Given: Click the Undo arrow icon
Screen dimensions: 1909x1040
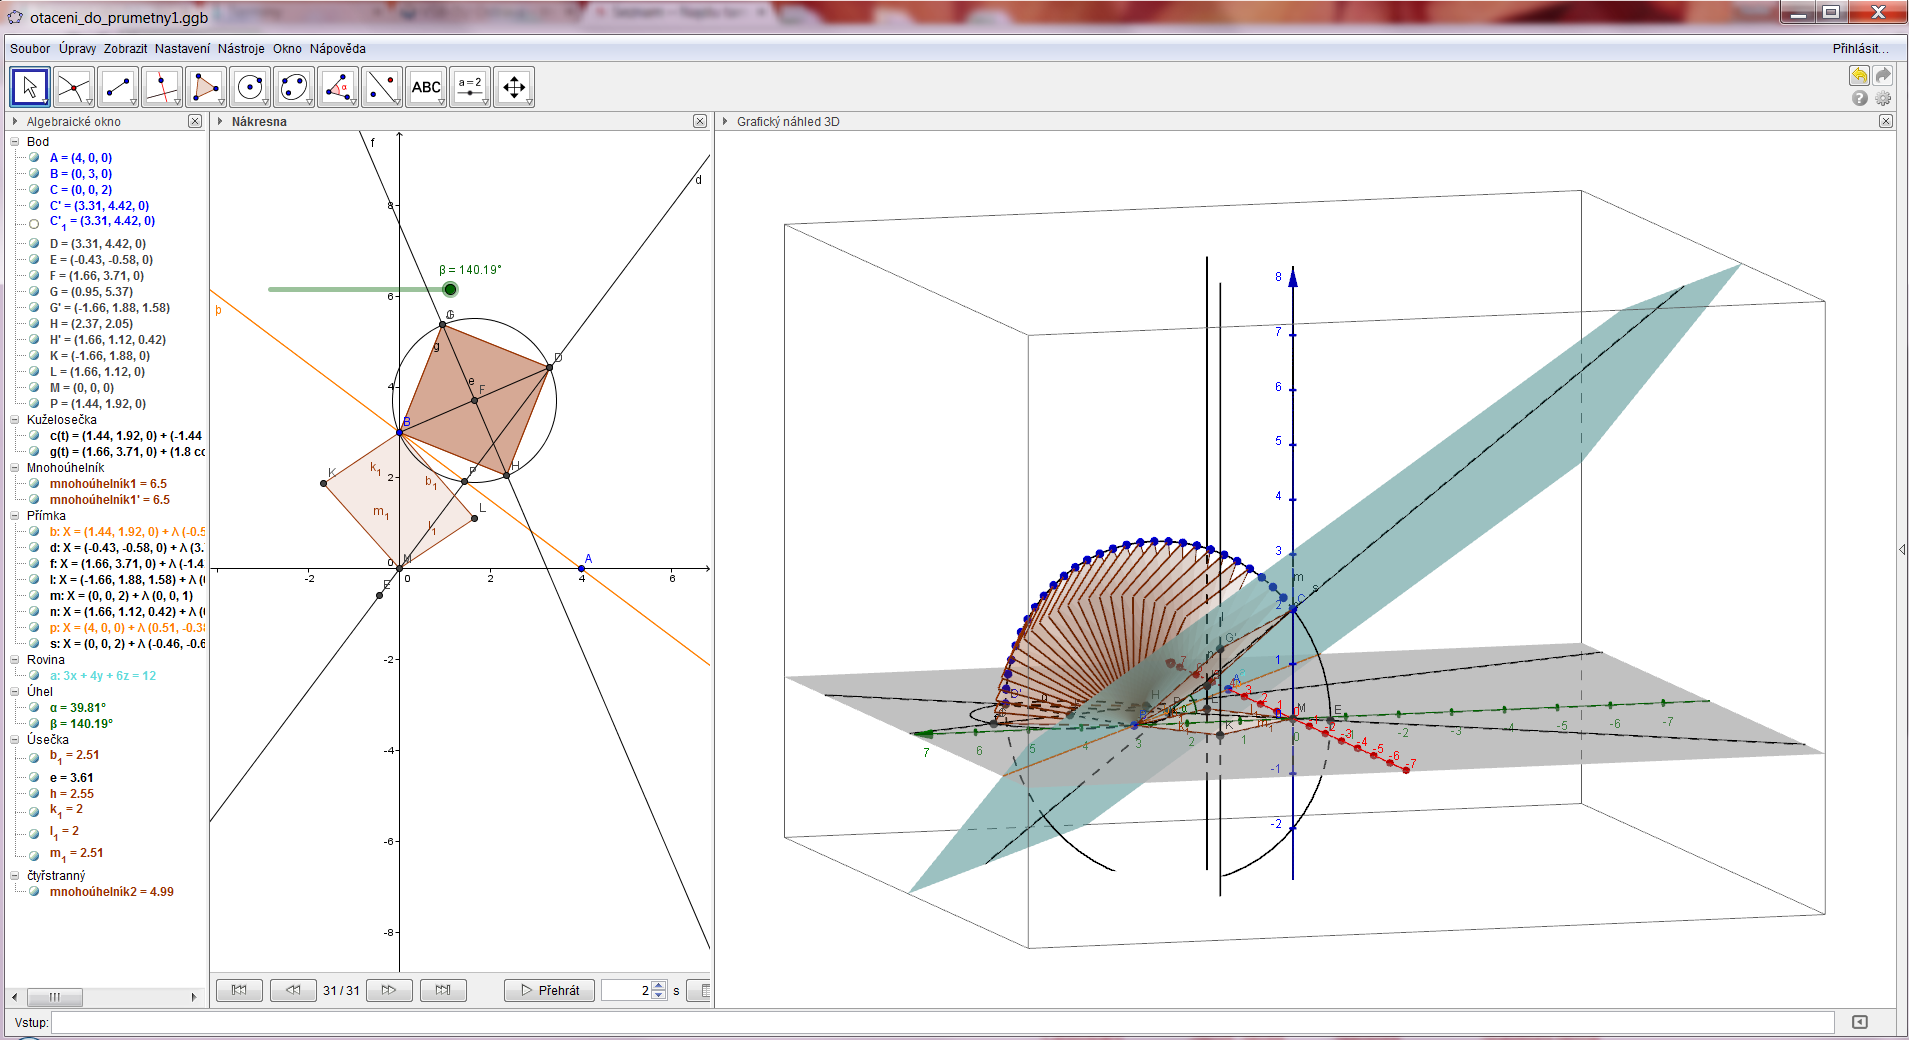Looking at the screenshot, I should (1859, 76).
